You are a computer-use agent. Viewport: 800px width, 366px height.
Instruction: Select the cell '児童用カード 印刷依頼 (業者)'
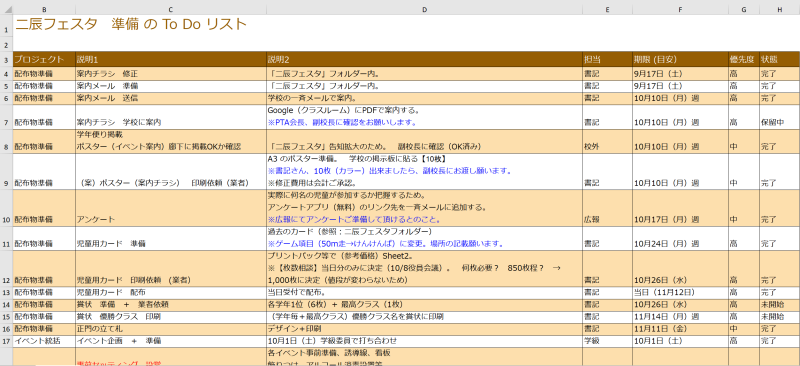(171, 269)
